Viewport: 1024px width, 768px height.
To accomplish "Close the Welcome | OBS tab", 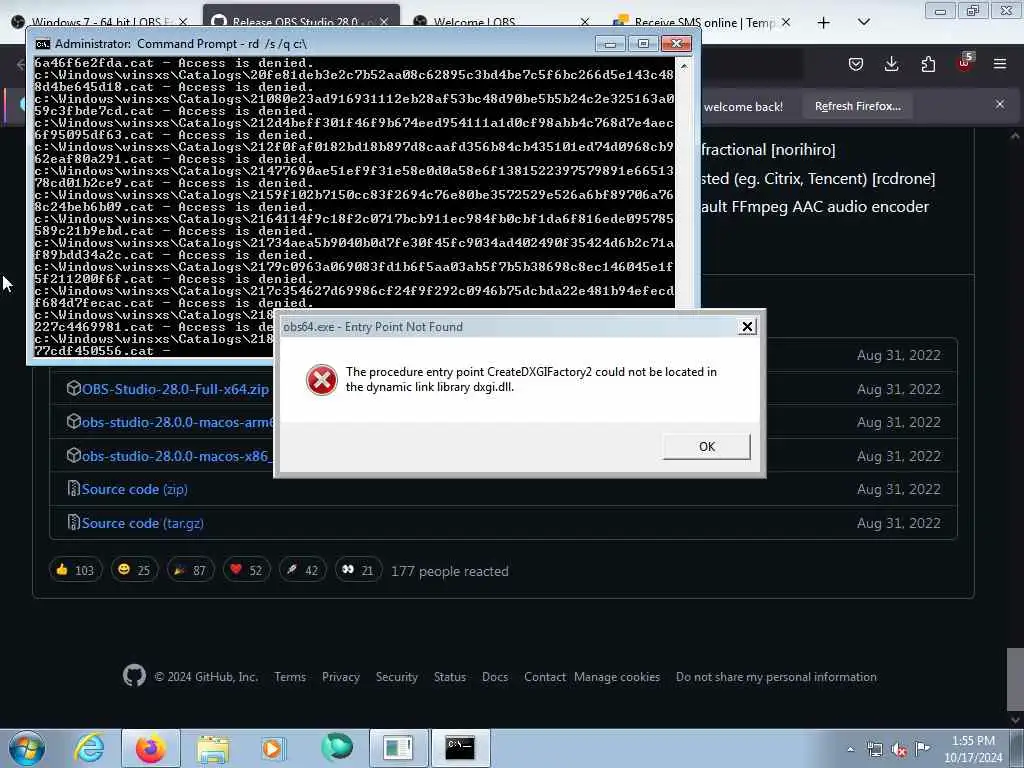I will coord(584,22).
